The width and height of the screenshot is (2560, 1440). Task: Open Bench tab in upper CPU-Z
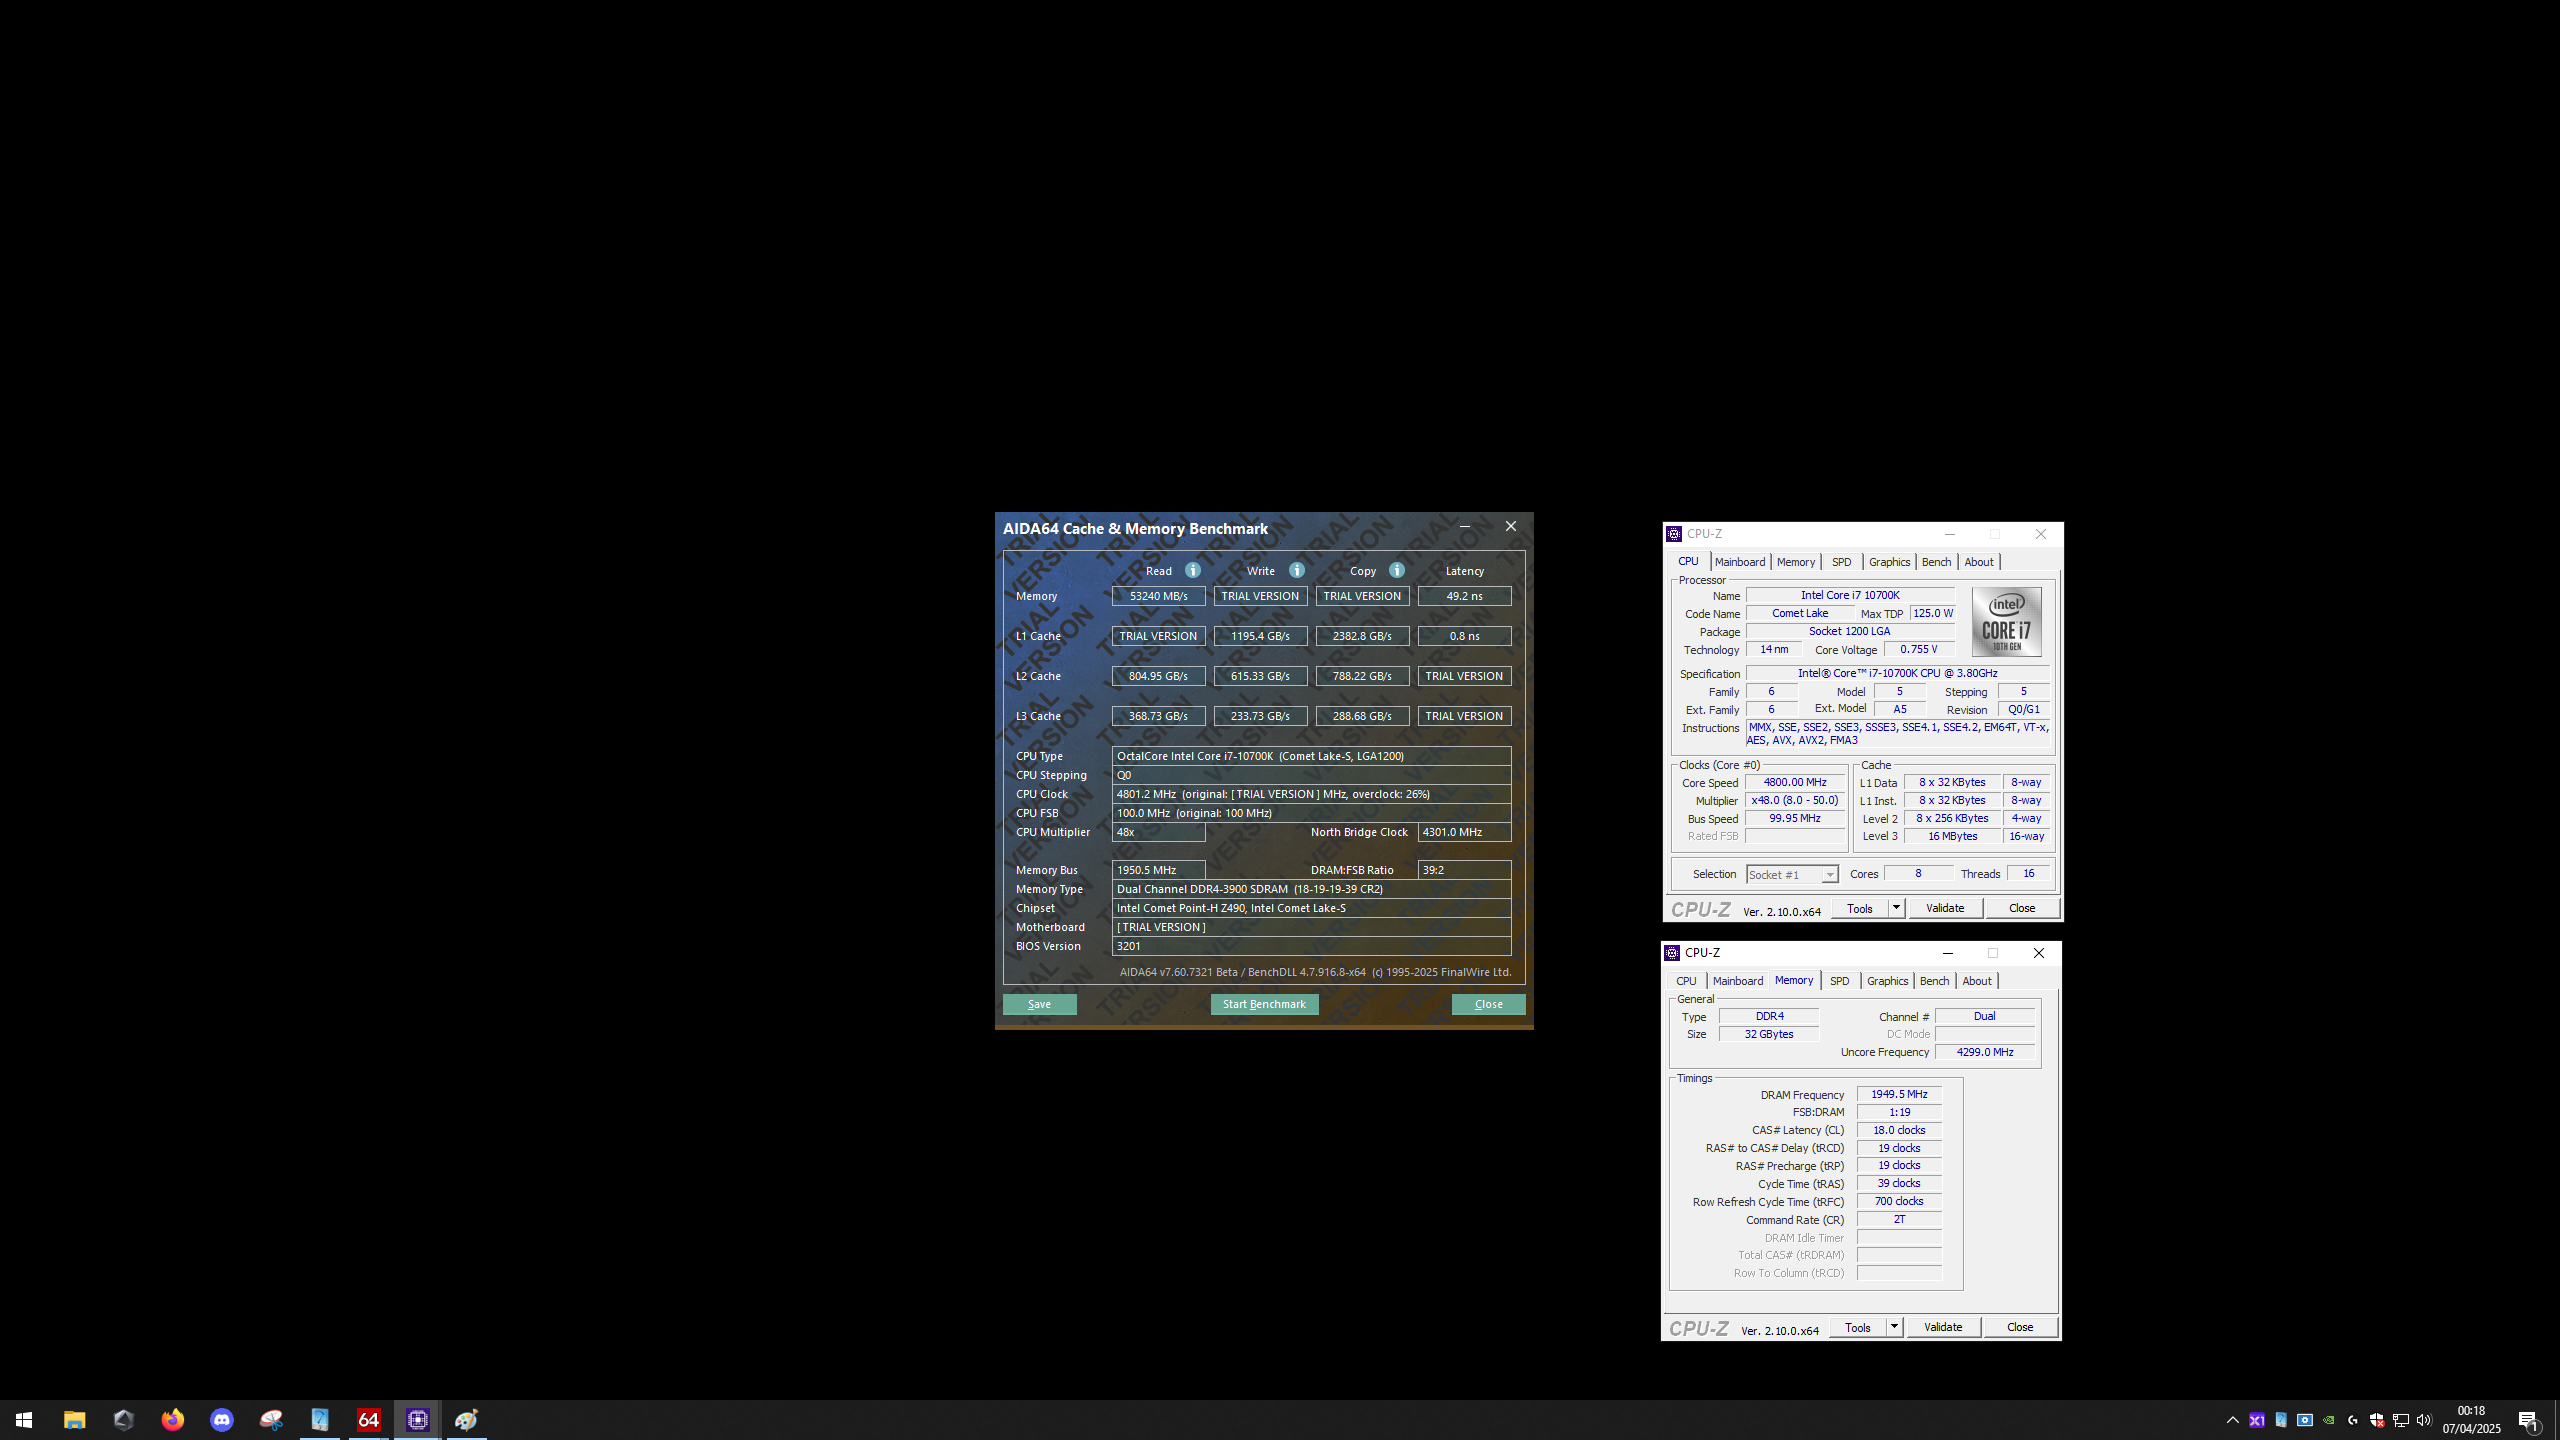point(1937,562)
